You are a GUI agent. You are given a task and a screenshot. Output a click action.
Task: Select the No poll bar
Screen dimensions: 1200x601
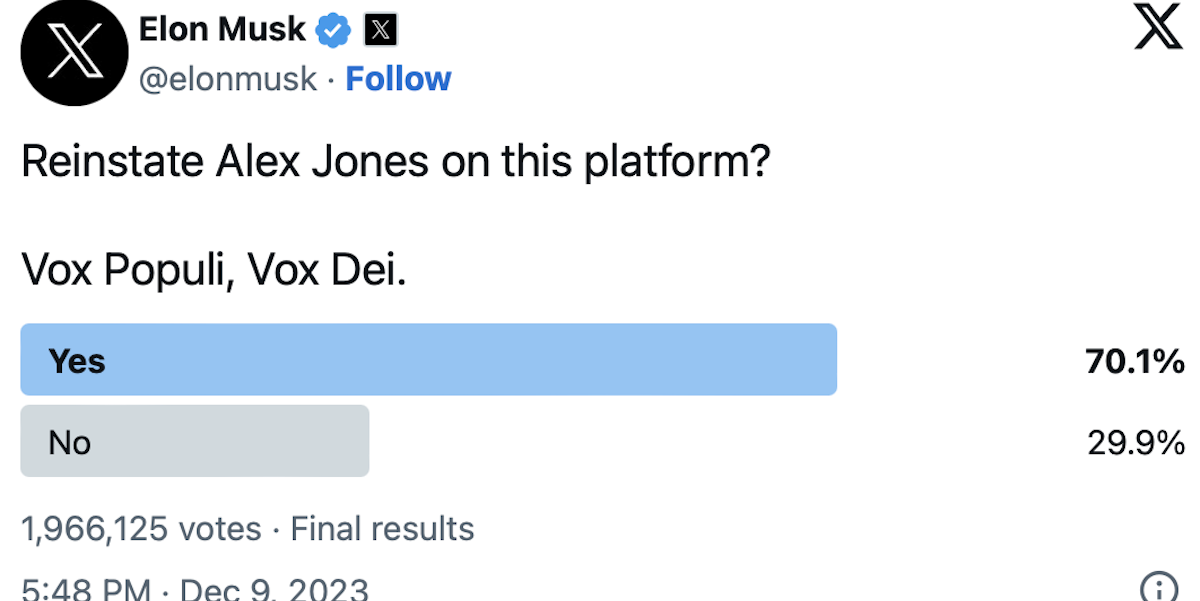pos(195,441)
